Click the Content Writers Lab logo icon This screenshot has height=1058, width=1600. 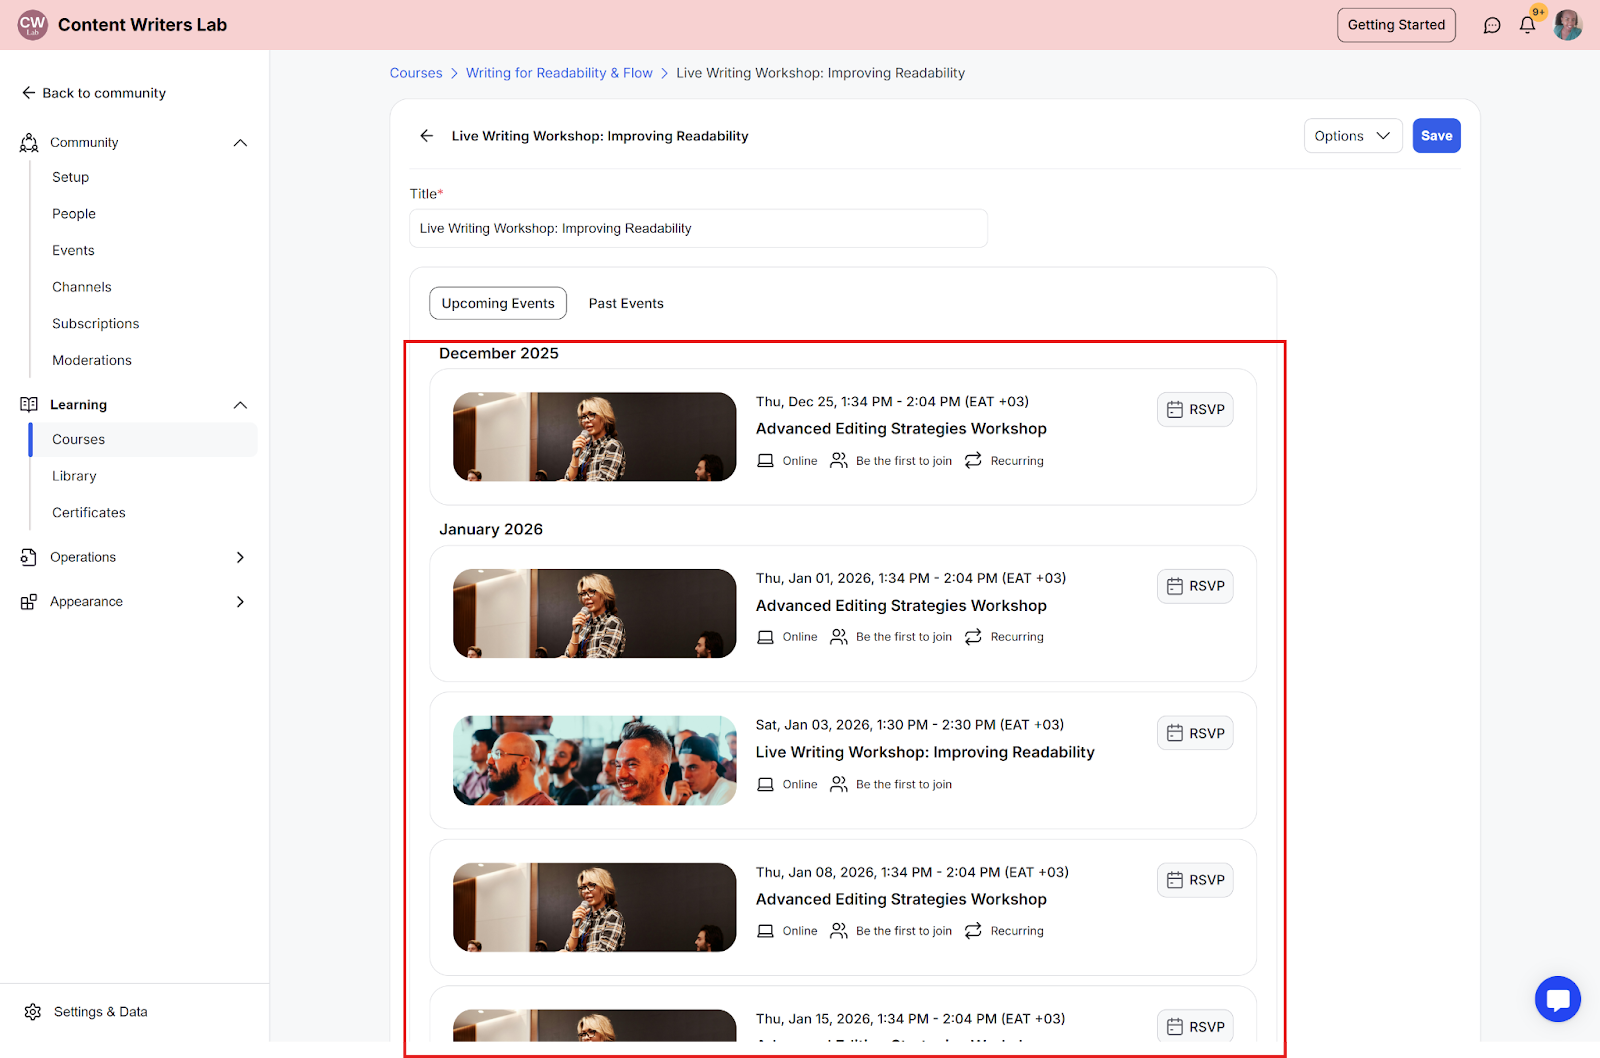33,25
